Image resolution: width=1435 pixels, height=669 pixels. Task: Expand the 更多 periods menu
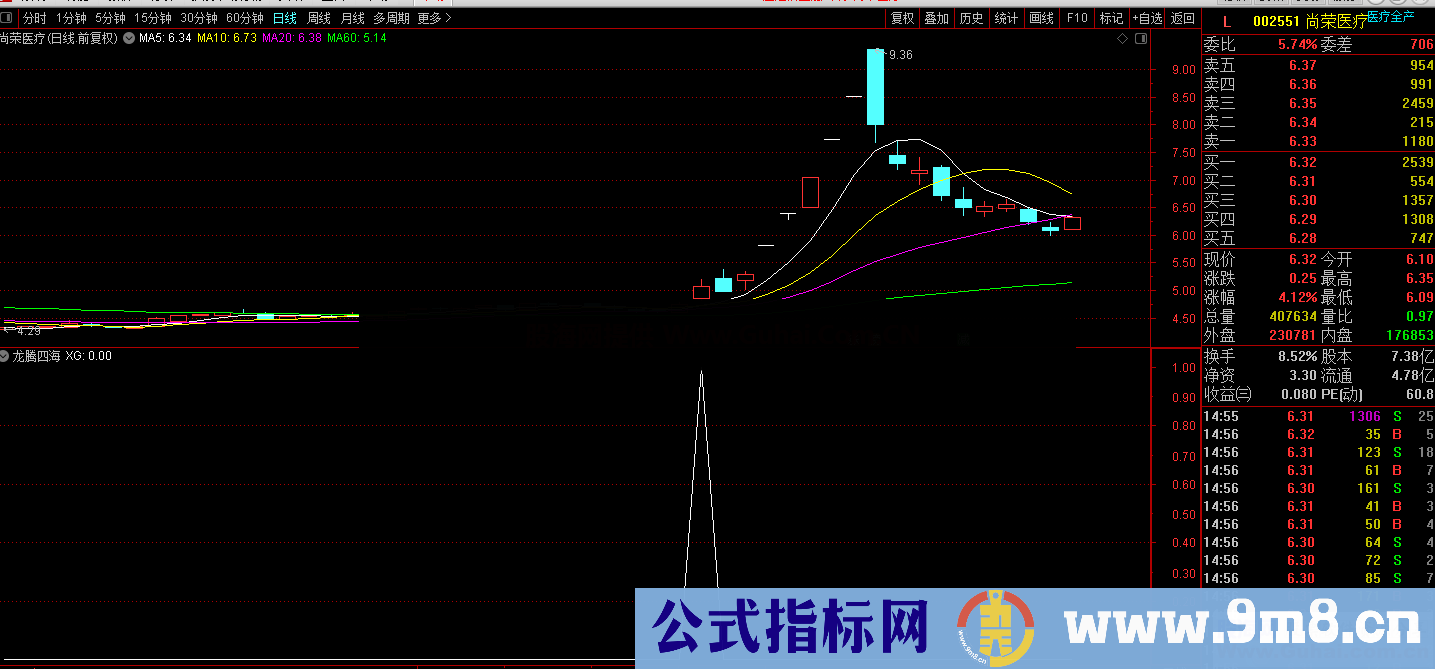point(433,18)
